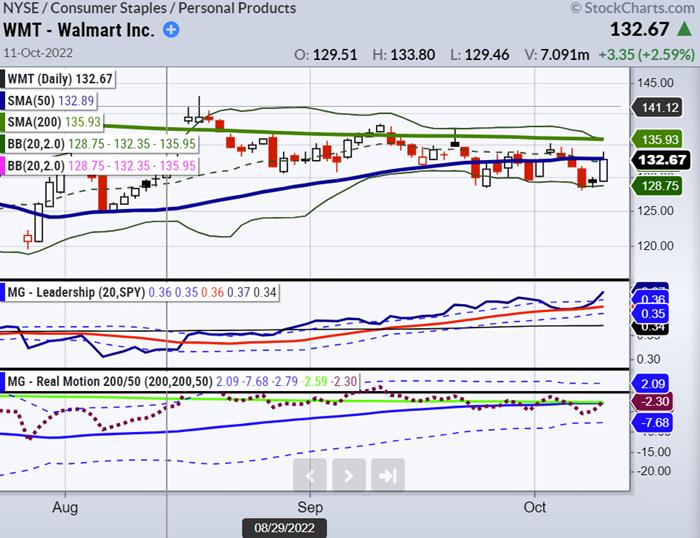Click the previous chart arrow button

(x=309, y=475)
